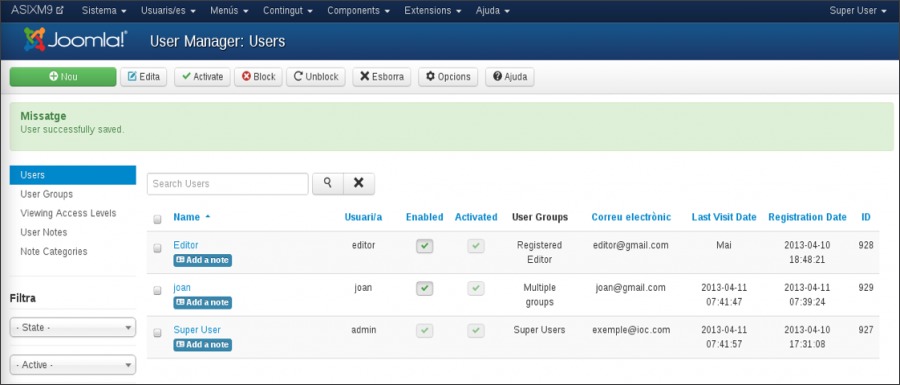
Task: Toggle the Activated check for Editor
Action: click(476, 246)
